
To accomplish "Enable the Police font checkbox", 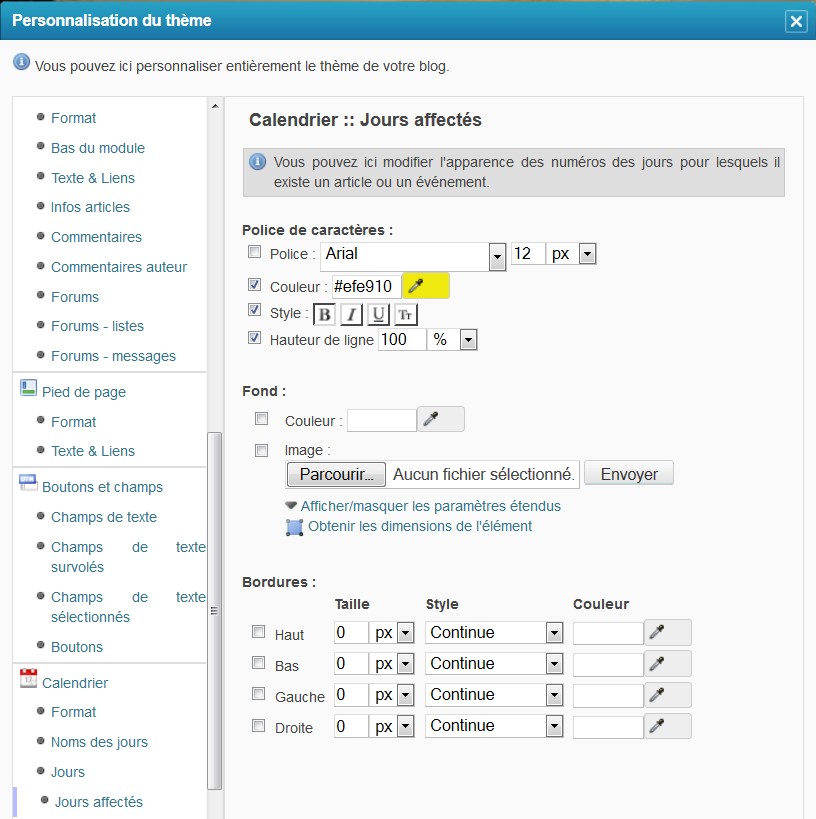I will [254, 253].
